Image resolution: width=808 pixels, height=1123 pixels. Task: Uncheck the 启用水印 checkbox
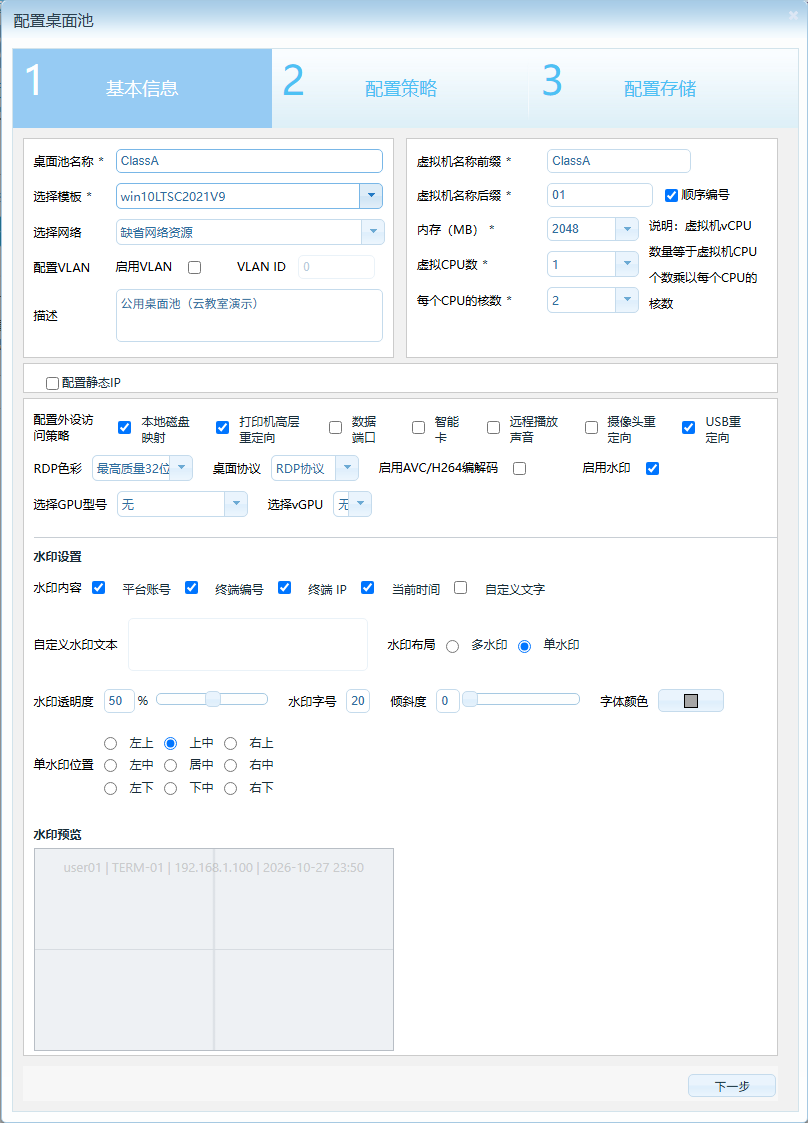tap(653, 468)
